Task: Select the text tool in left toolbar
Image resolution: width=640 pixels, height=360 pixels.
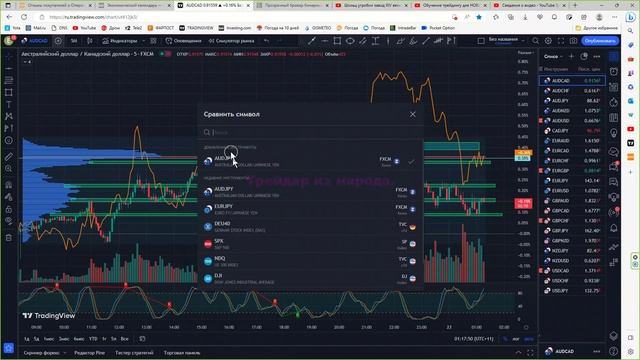Action: pyautogui.click(x=9, y=104)
